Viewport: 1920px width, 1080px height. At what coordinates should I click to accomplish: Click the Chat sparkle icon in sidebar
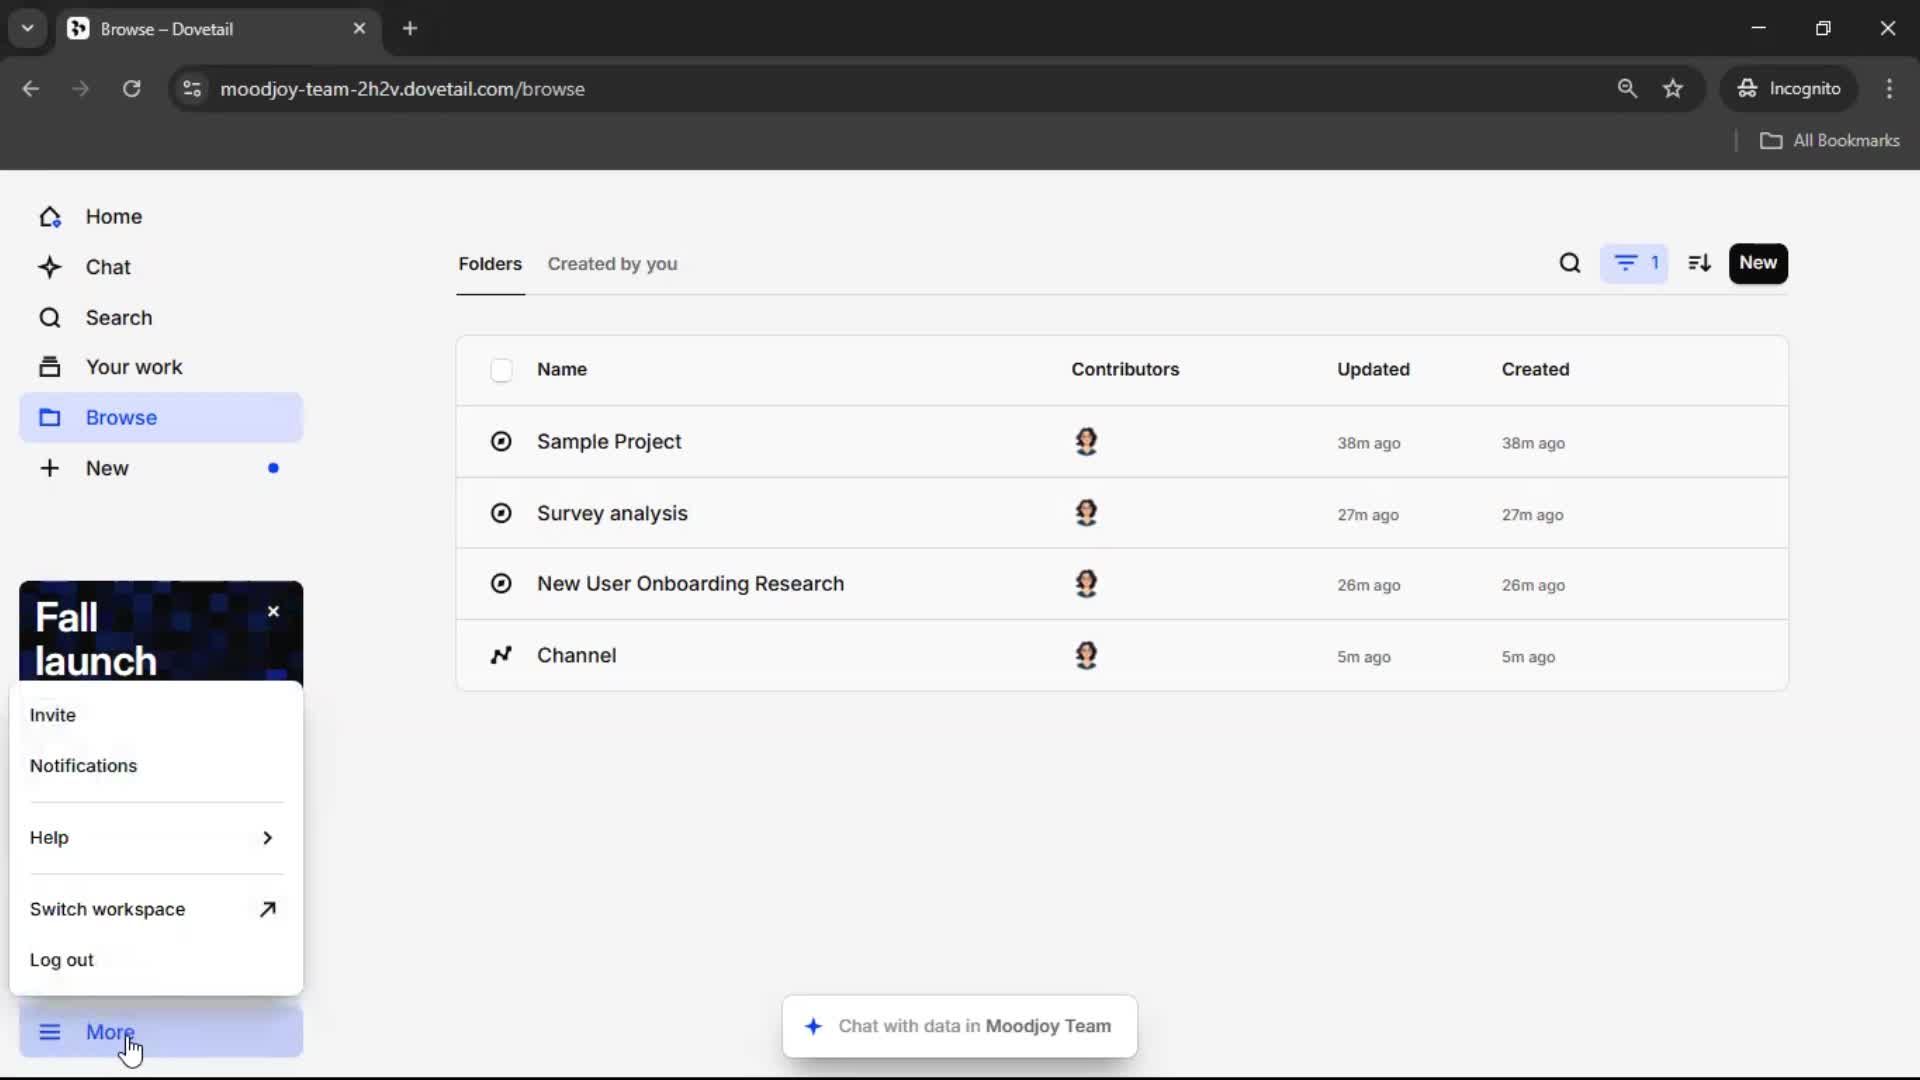pyautogui.click(x=50, y=267)
